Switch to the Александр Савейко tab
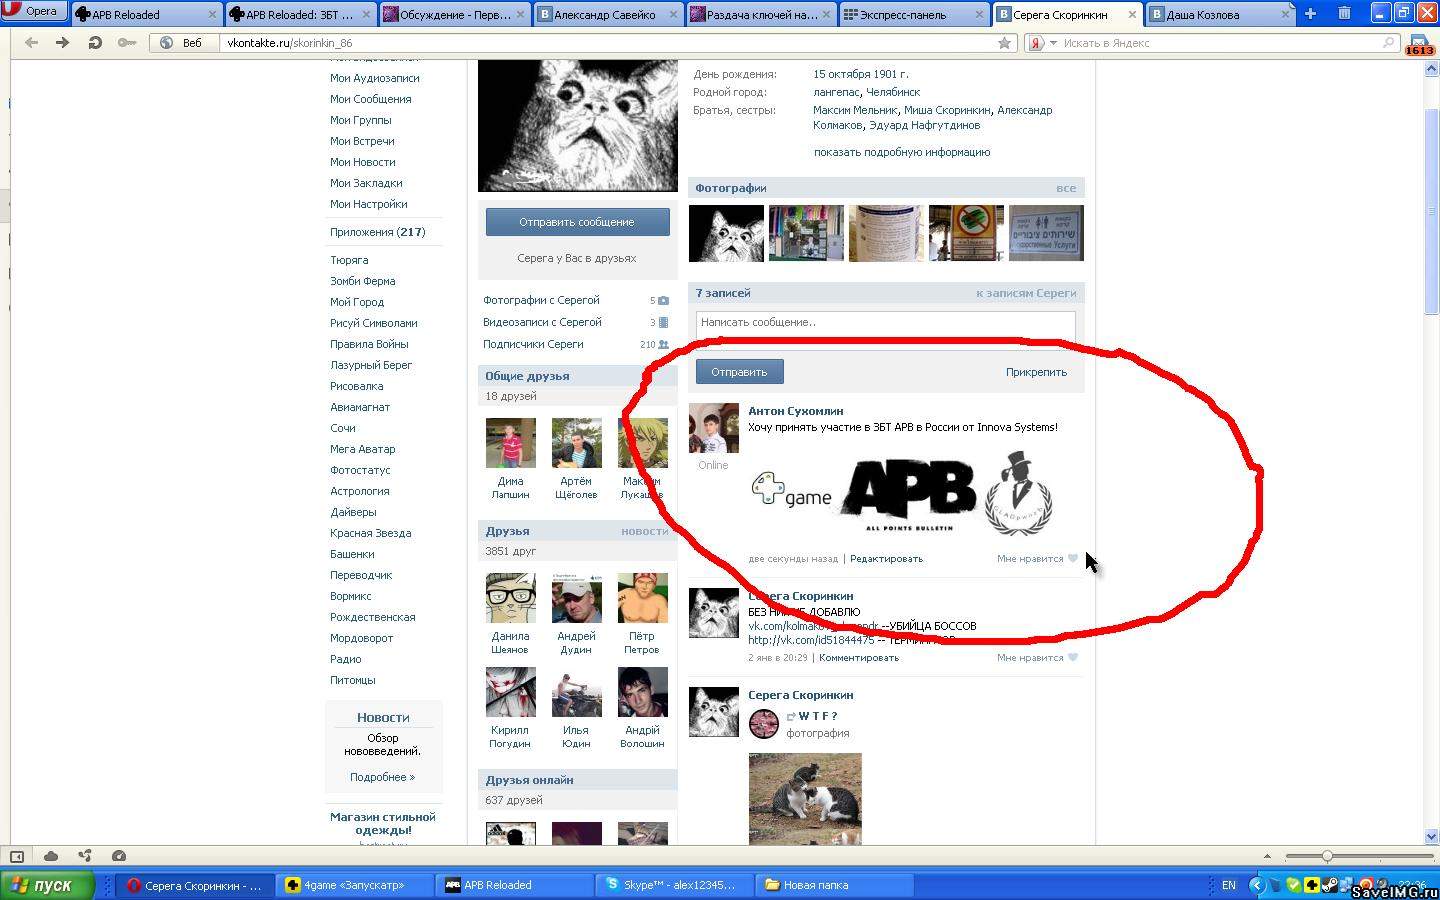 pyautogui.click(x=608, y=14)
